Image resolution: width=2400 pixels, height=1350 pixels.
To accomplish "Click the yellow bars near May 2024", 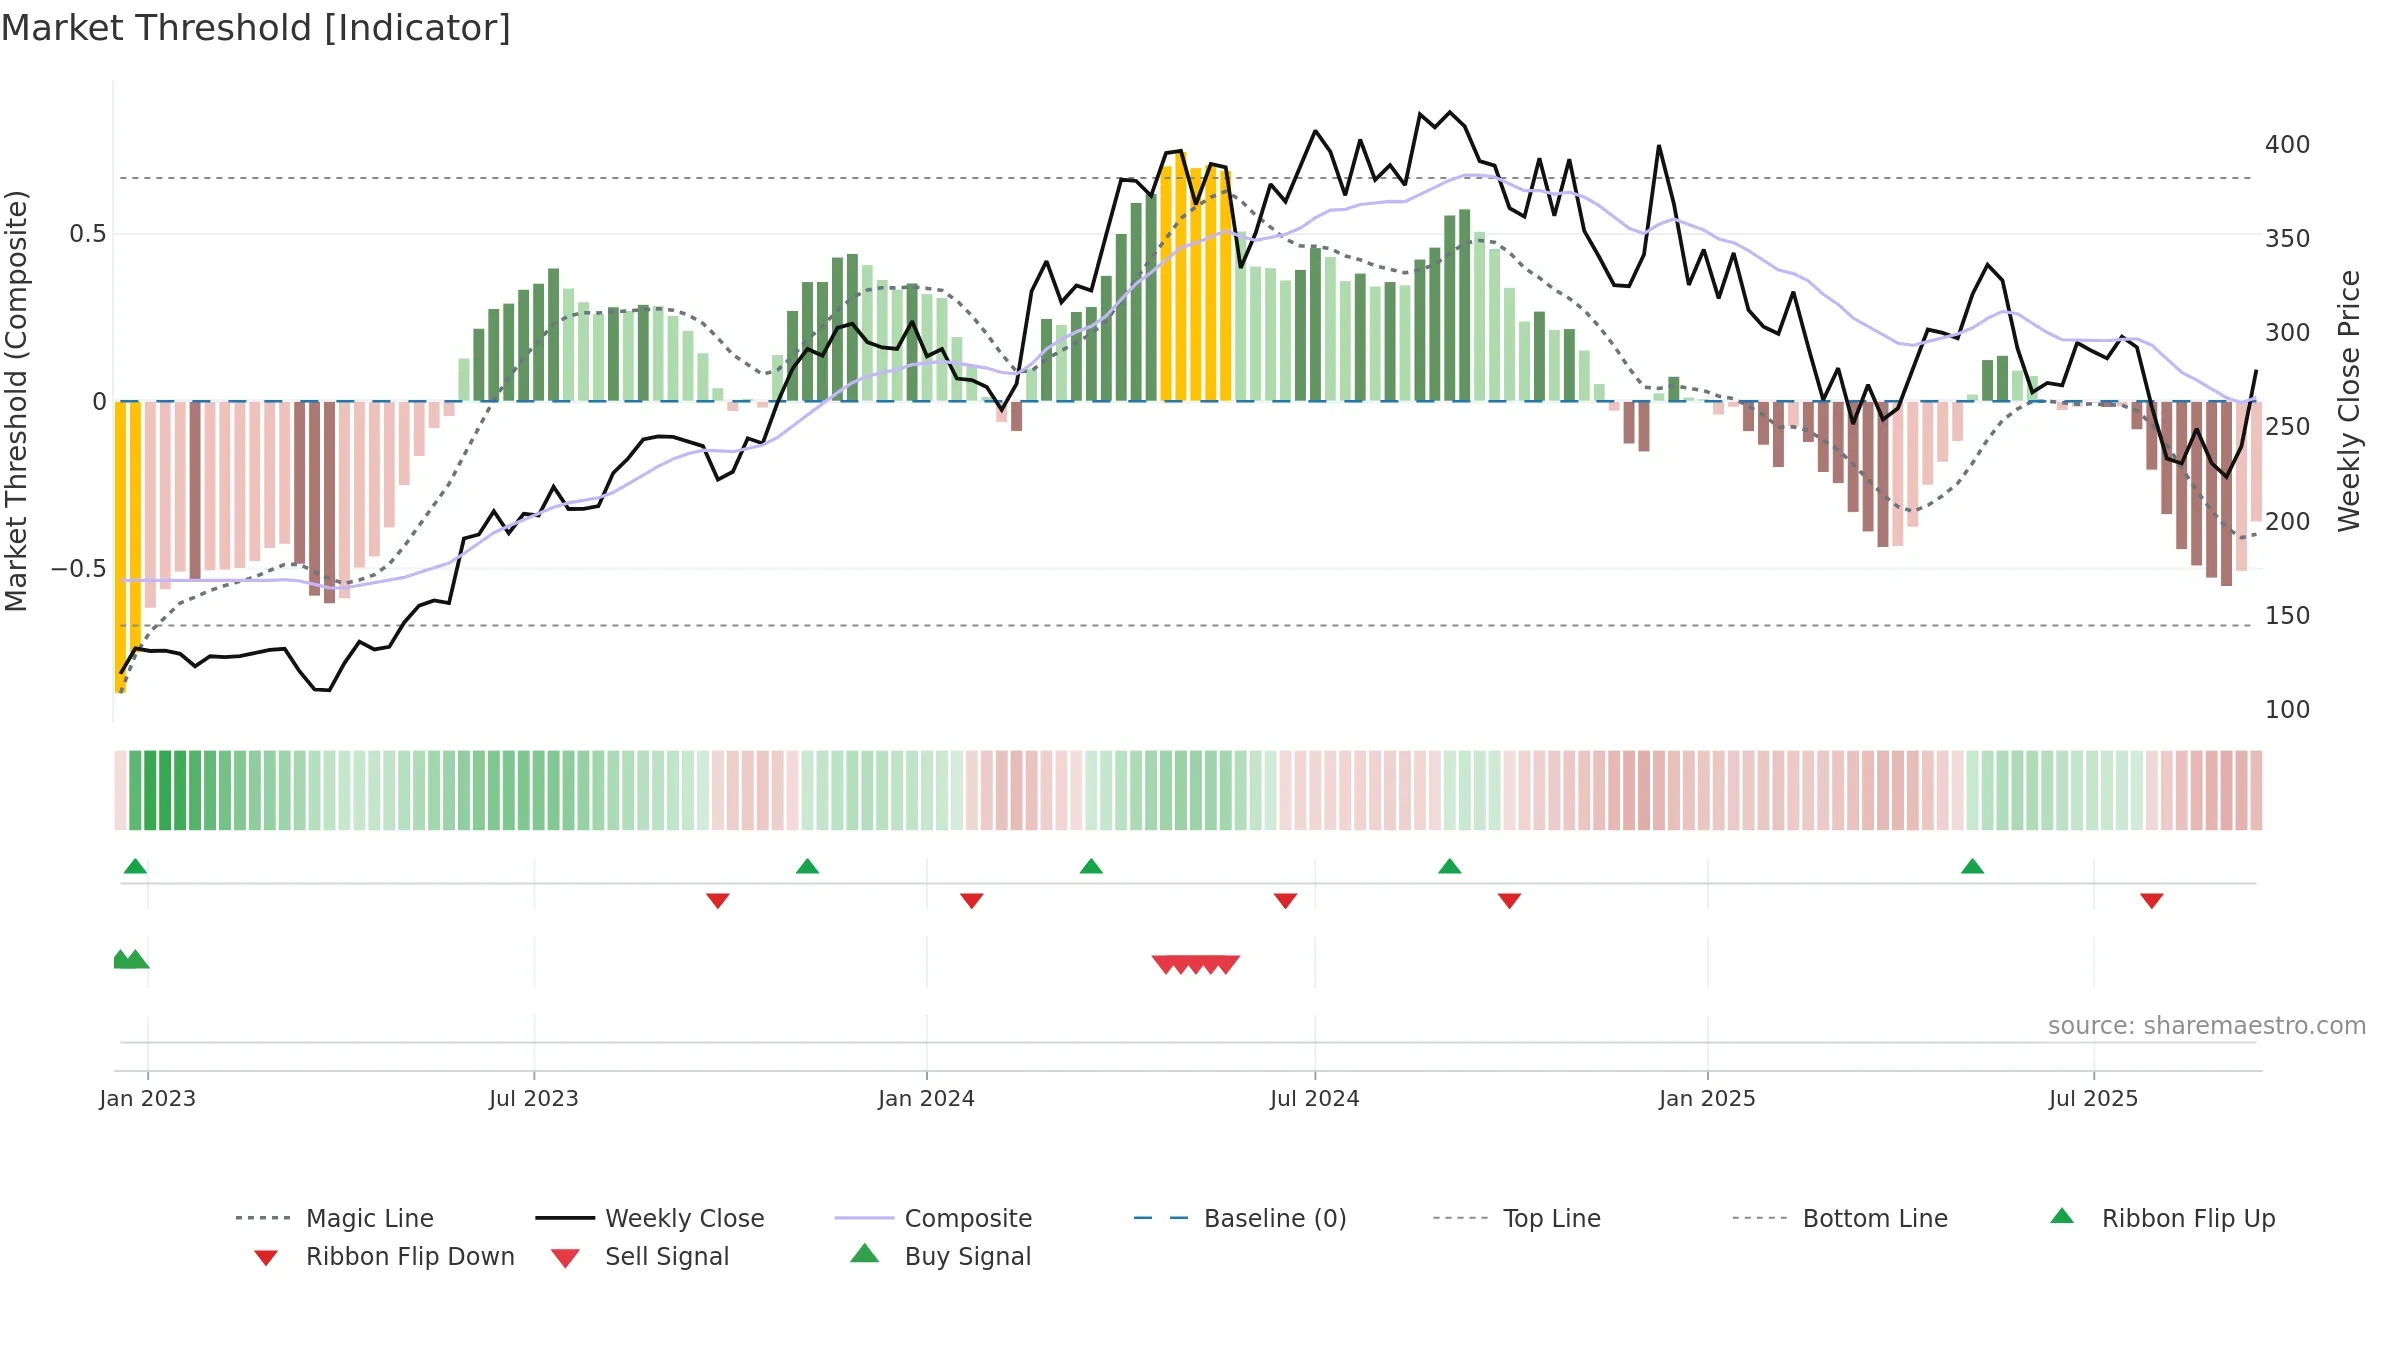I will click(1196, 277).
